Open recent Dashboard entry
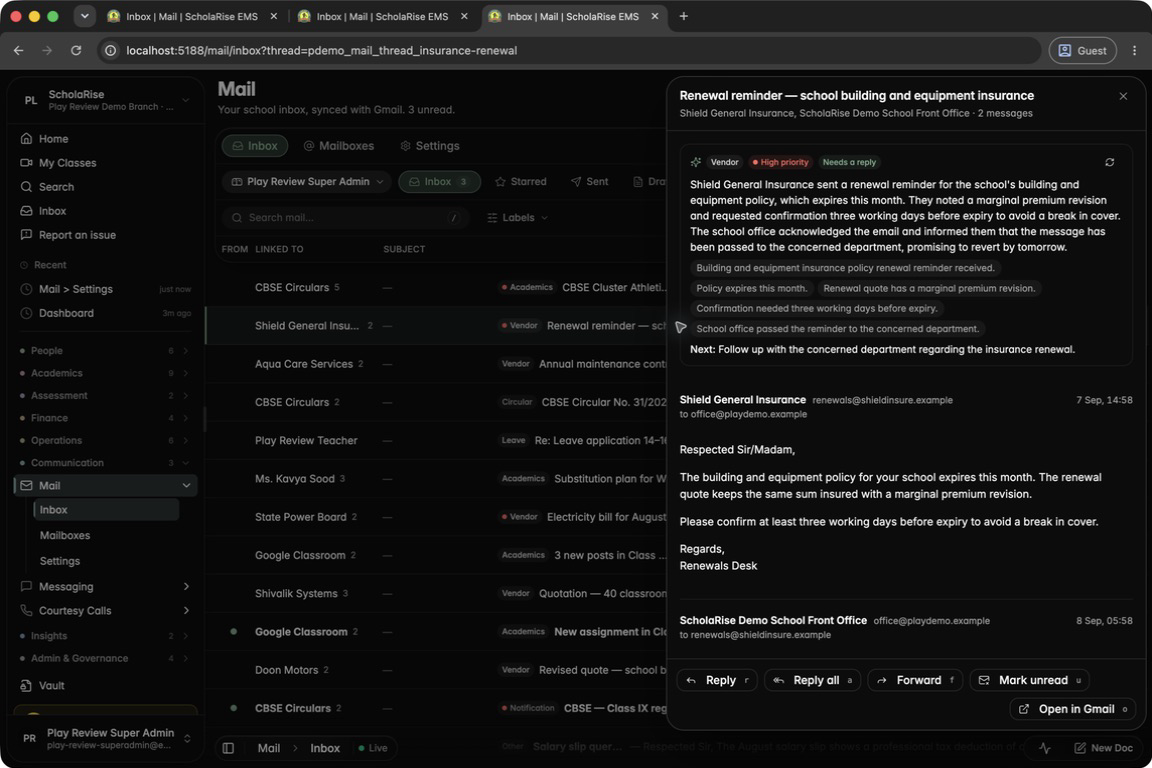Viewport: 1152px width, 768px height. coord(105,313)
